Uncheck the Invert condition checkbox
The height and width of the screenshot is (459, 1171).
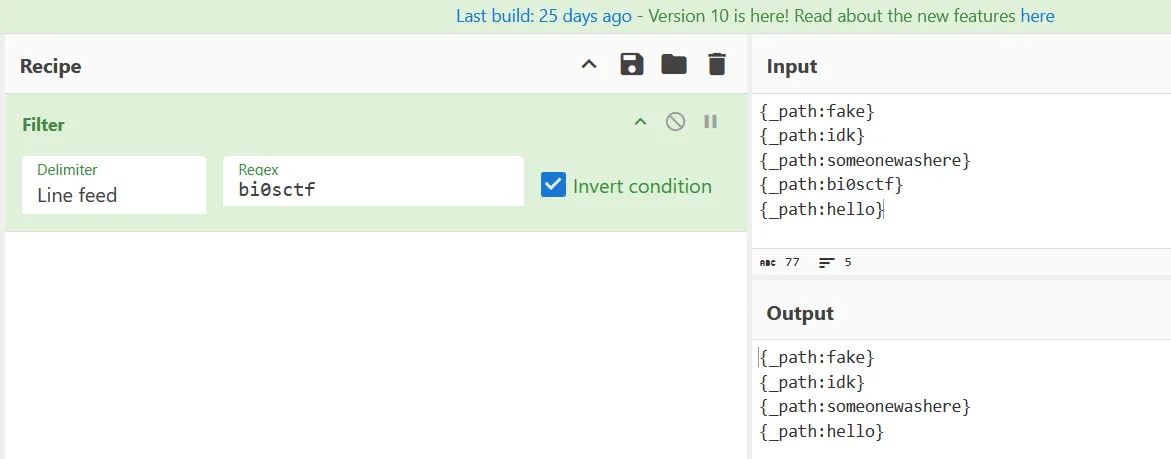click(x=553, y=185)
